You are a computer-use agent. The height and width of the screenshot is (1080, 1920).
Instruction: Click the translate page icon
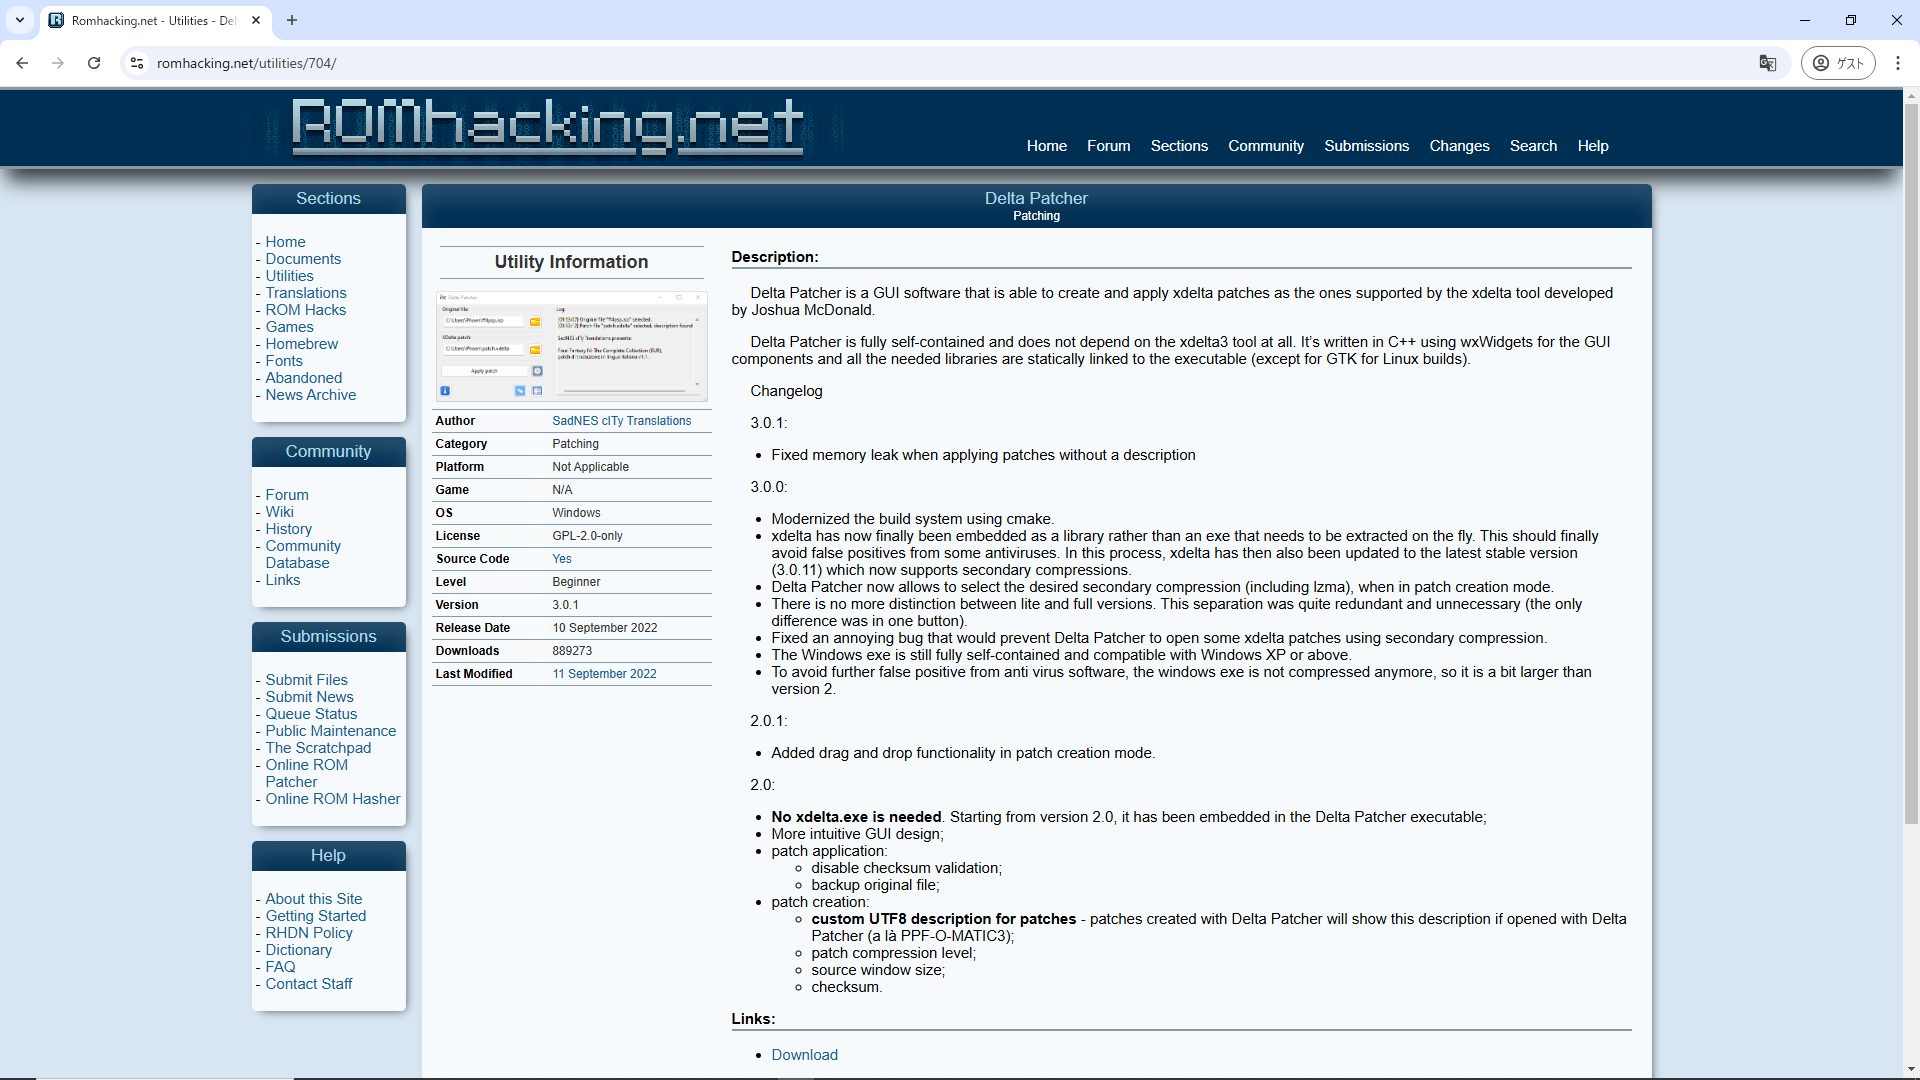pos(1768,63)
